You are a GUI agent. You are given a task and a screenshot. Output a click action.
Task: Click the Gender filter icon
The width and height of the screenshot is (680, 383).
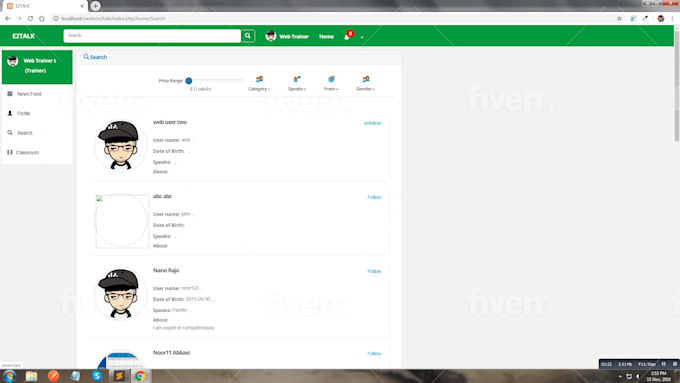coord(366,79)
